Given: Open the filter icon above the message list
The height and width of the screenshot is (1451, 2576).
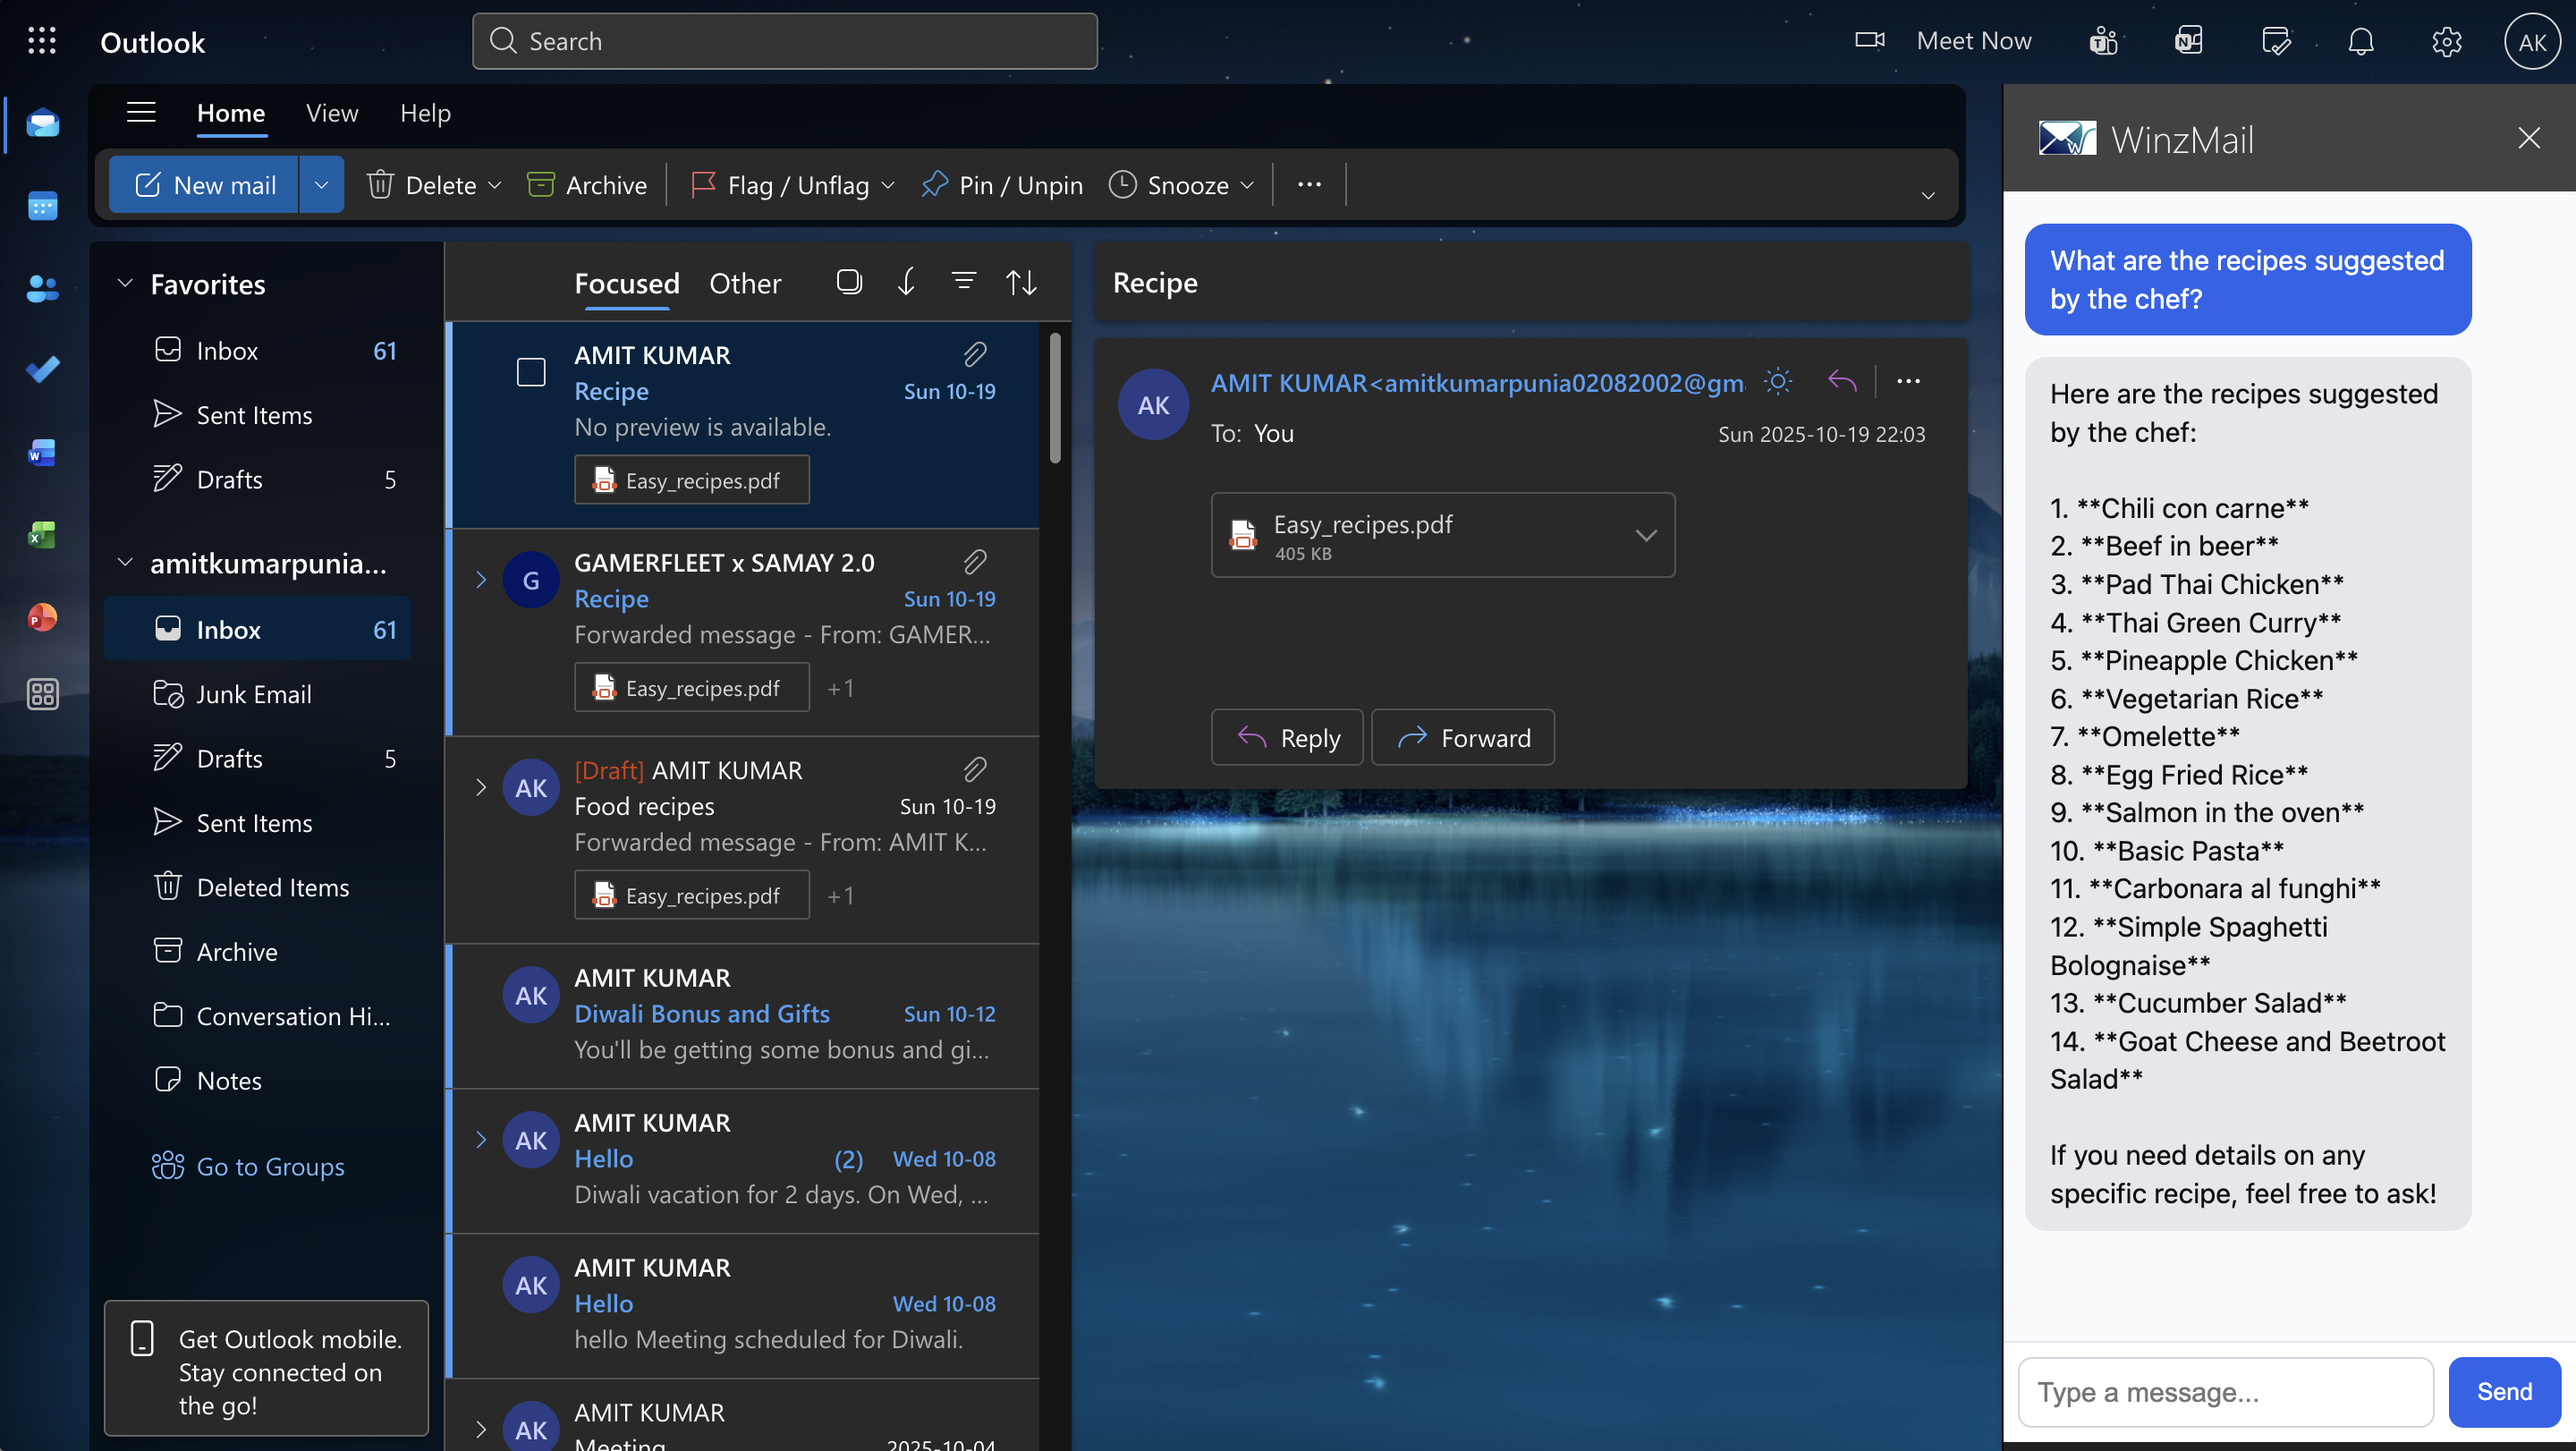Looking at the screenshot, I should [963, 281].
